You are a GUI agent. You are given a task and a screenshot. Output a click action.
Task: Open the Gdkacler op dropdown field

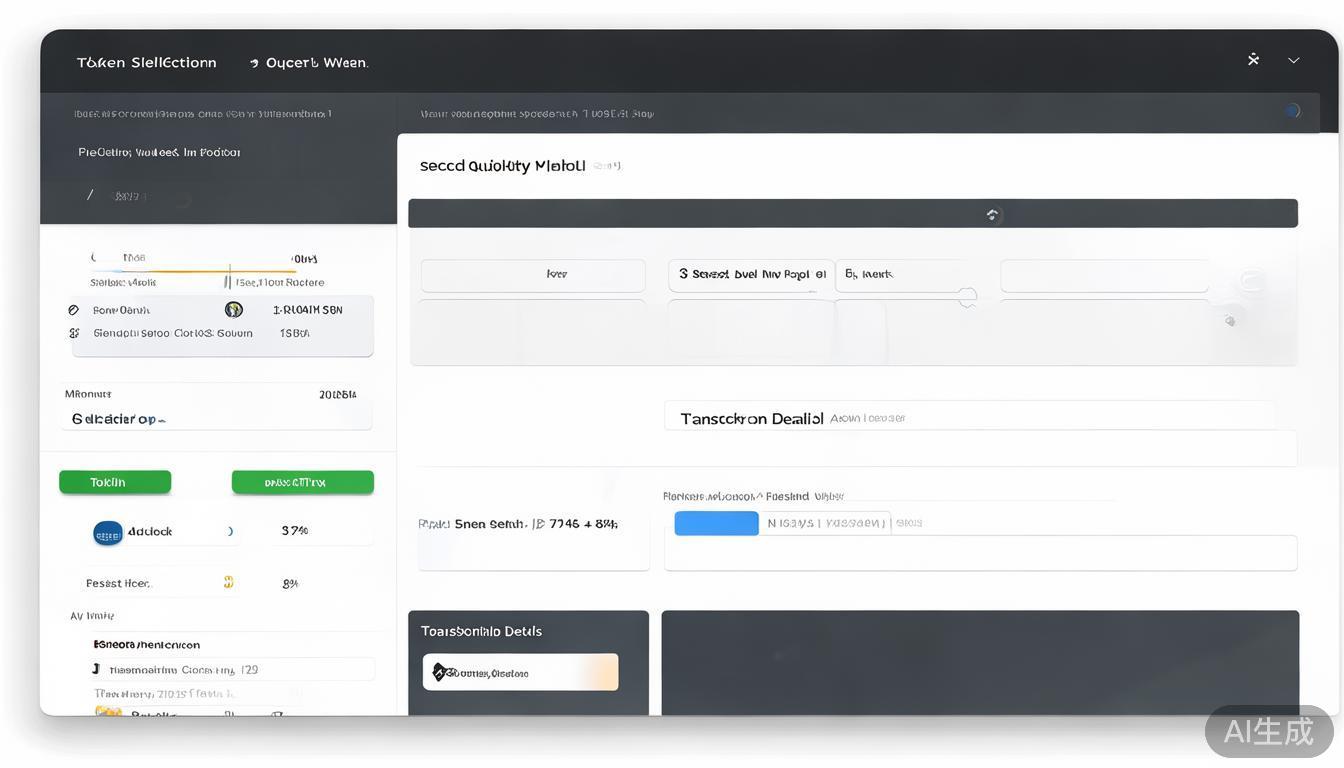(x=216, y=419)
